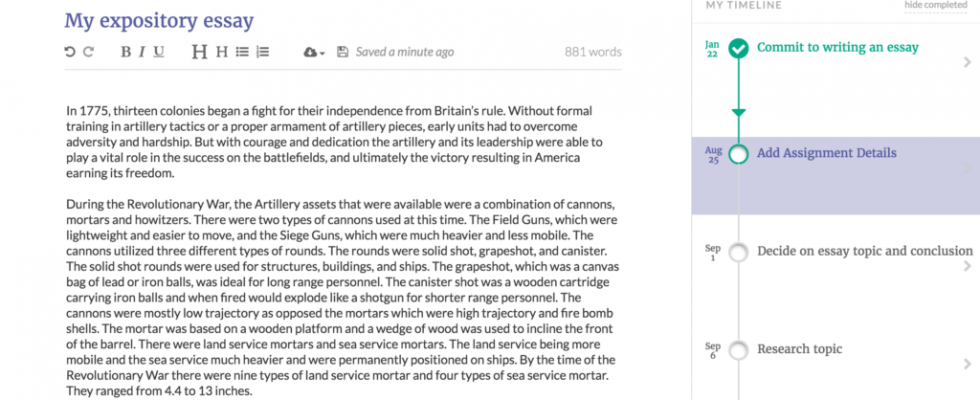Toggle bold formatting in the toolbar
Image resolution: width=980 pixels, height=400 pixels.
point(126,52)
